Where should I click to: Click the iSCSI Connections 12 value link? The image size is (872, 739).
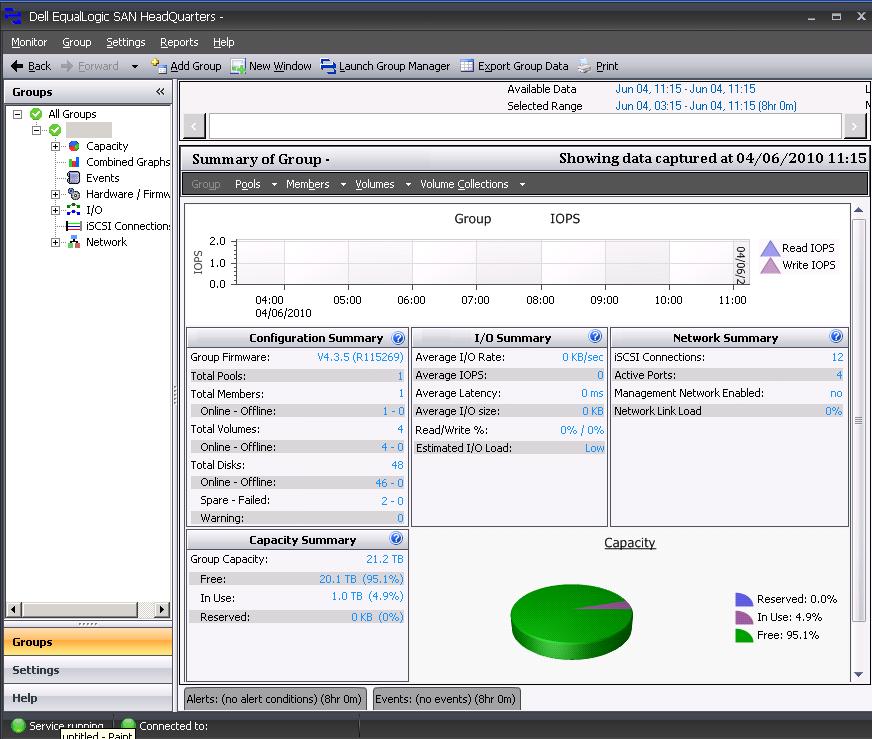click(x=838, y=357)
